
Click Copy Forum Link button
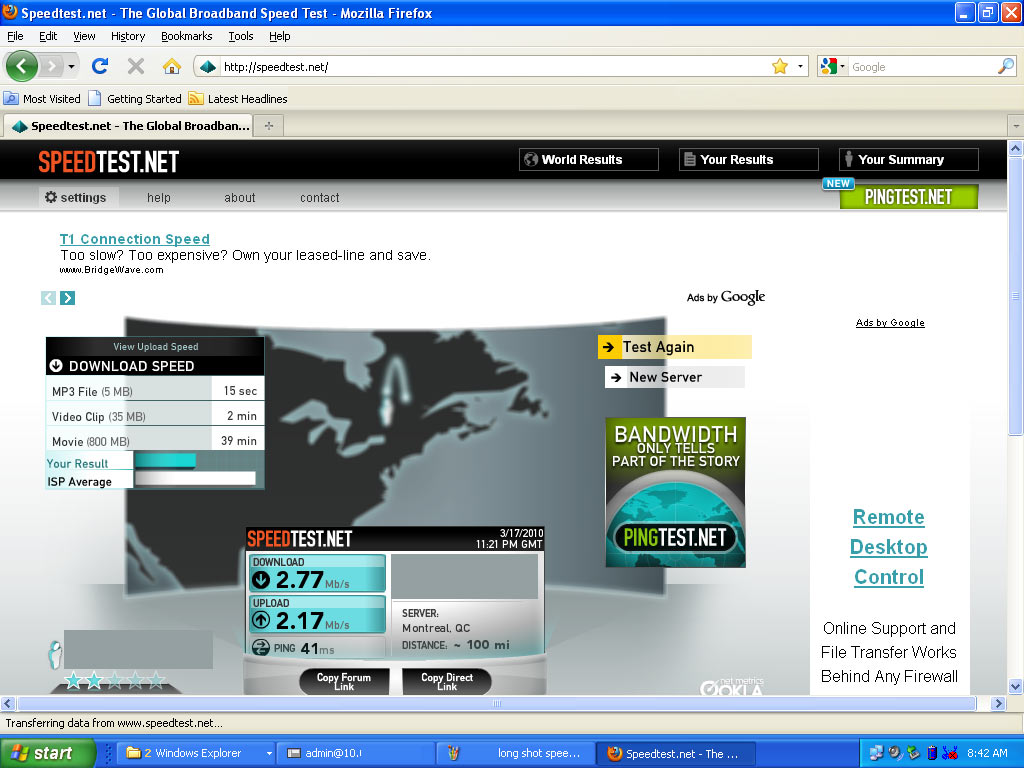pyautogui.click(x=344, y=681)
